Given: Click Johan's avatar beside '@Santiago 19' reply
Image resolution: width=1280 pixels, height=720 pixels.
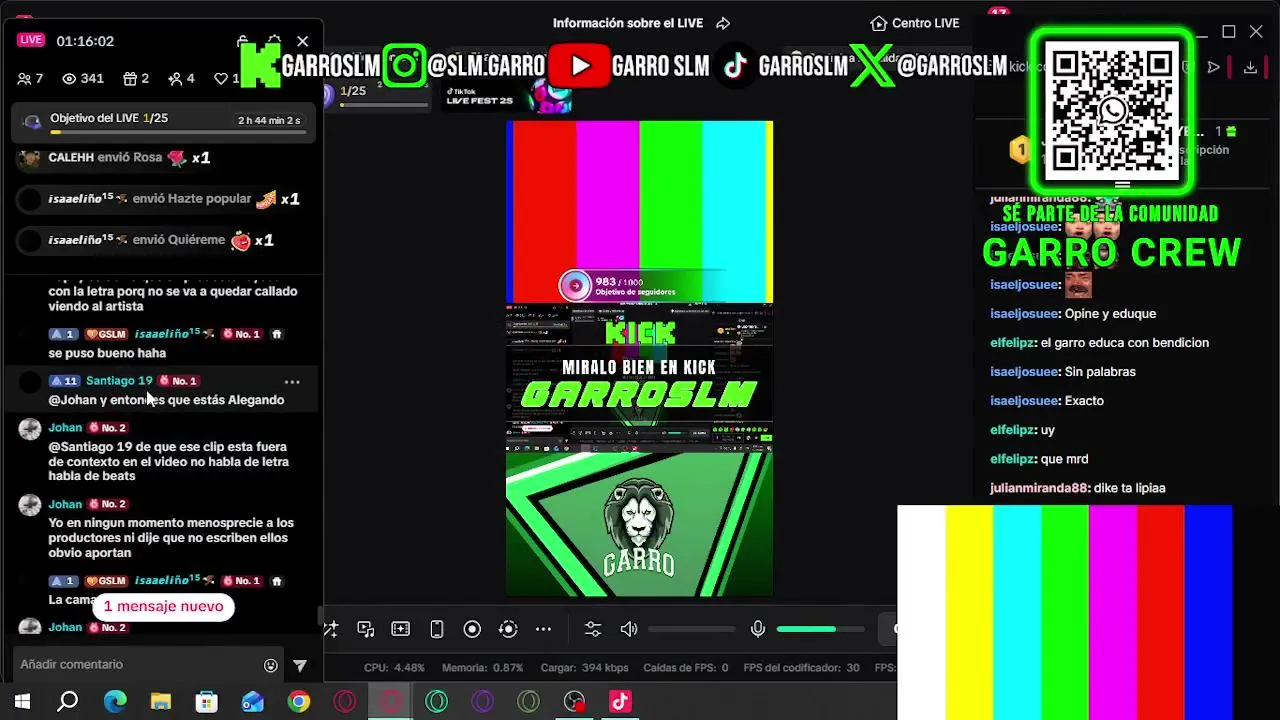Looking at the screenshot, I should (x=30, y=429).
